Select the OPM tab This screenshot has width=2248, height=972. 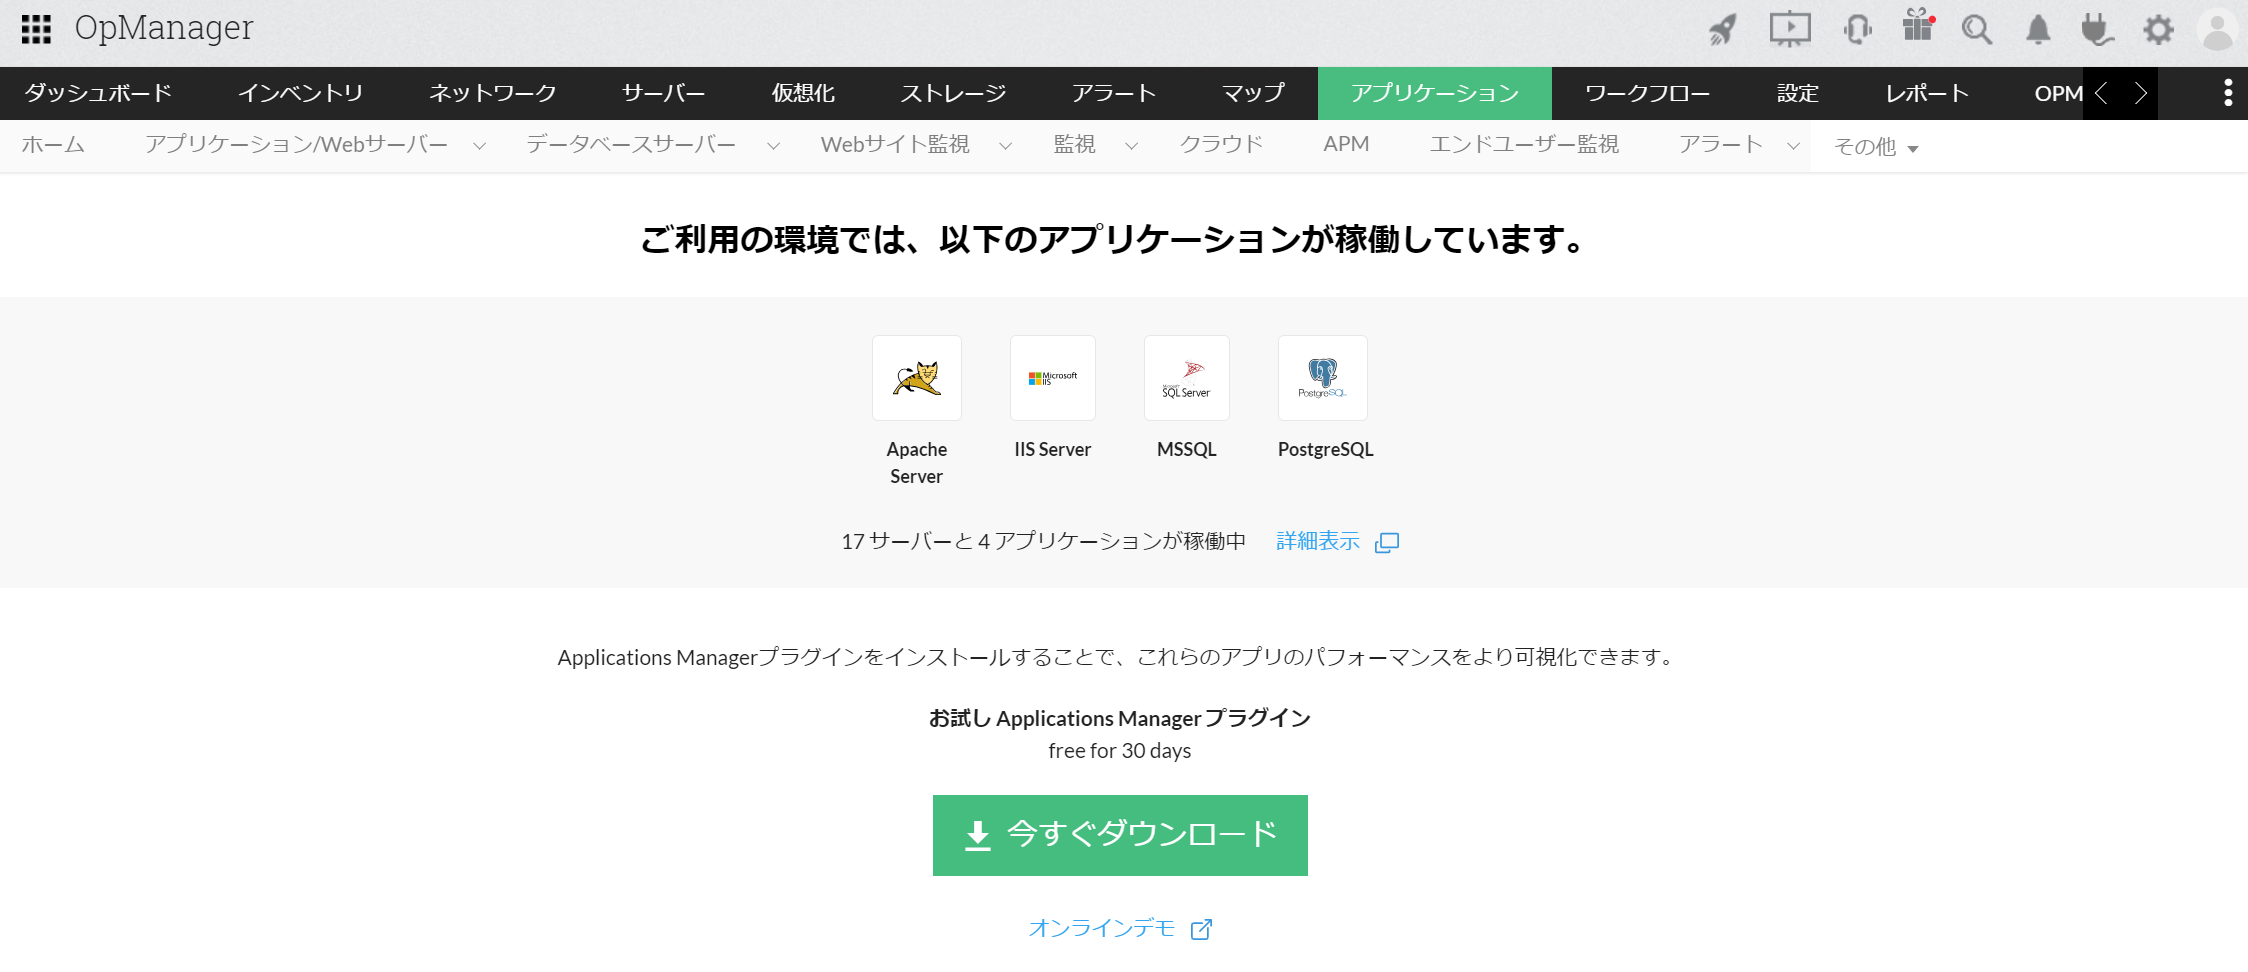pyautogui.click(x=2058, y=93)
